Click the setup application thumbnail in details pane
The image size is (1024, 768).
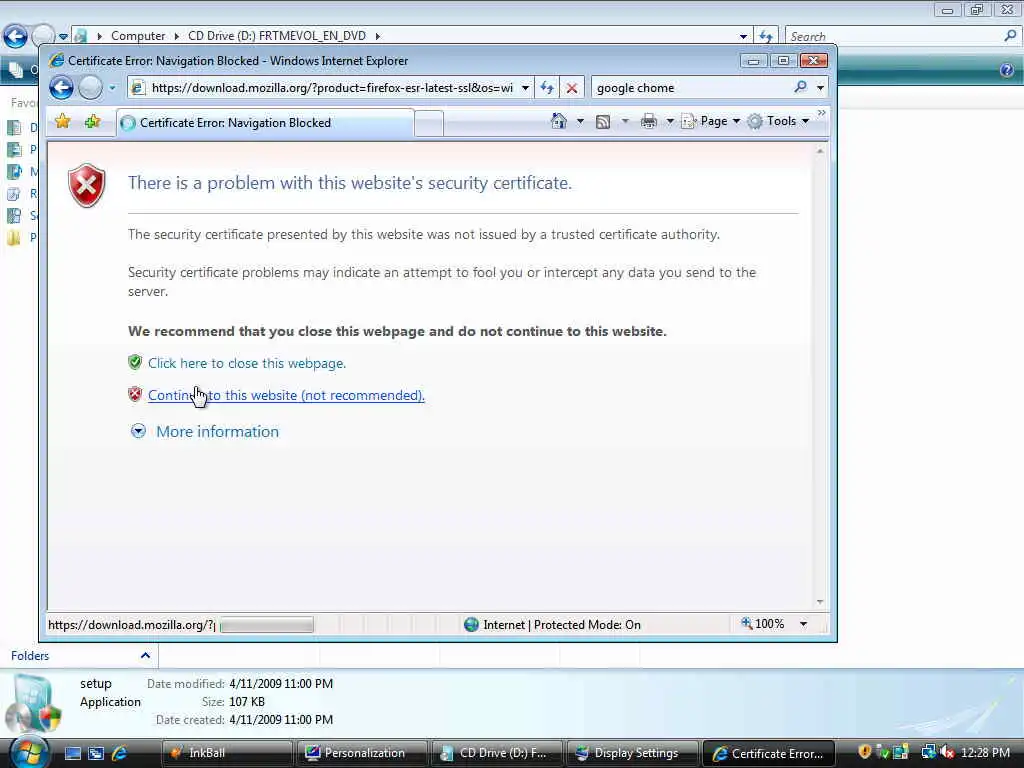(x=34, y=704)
